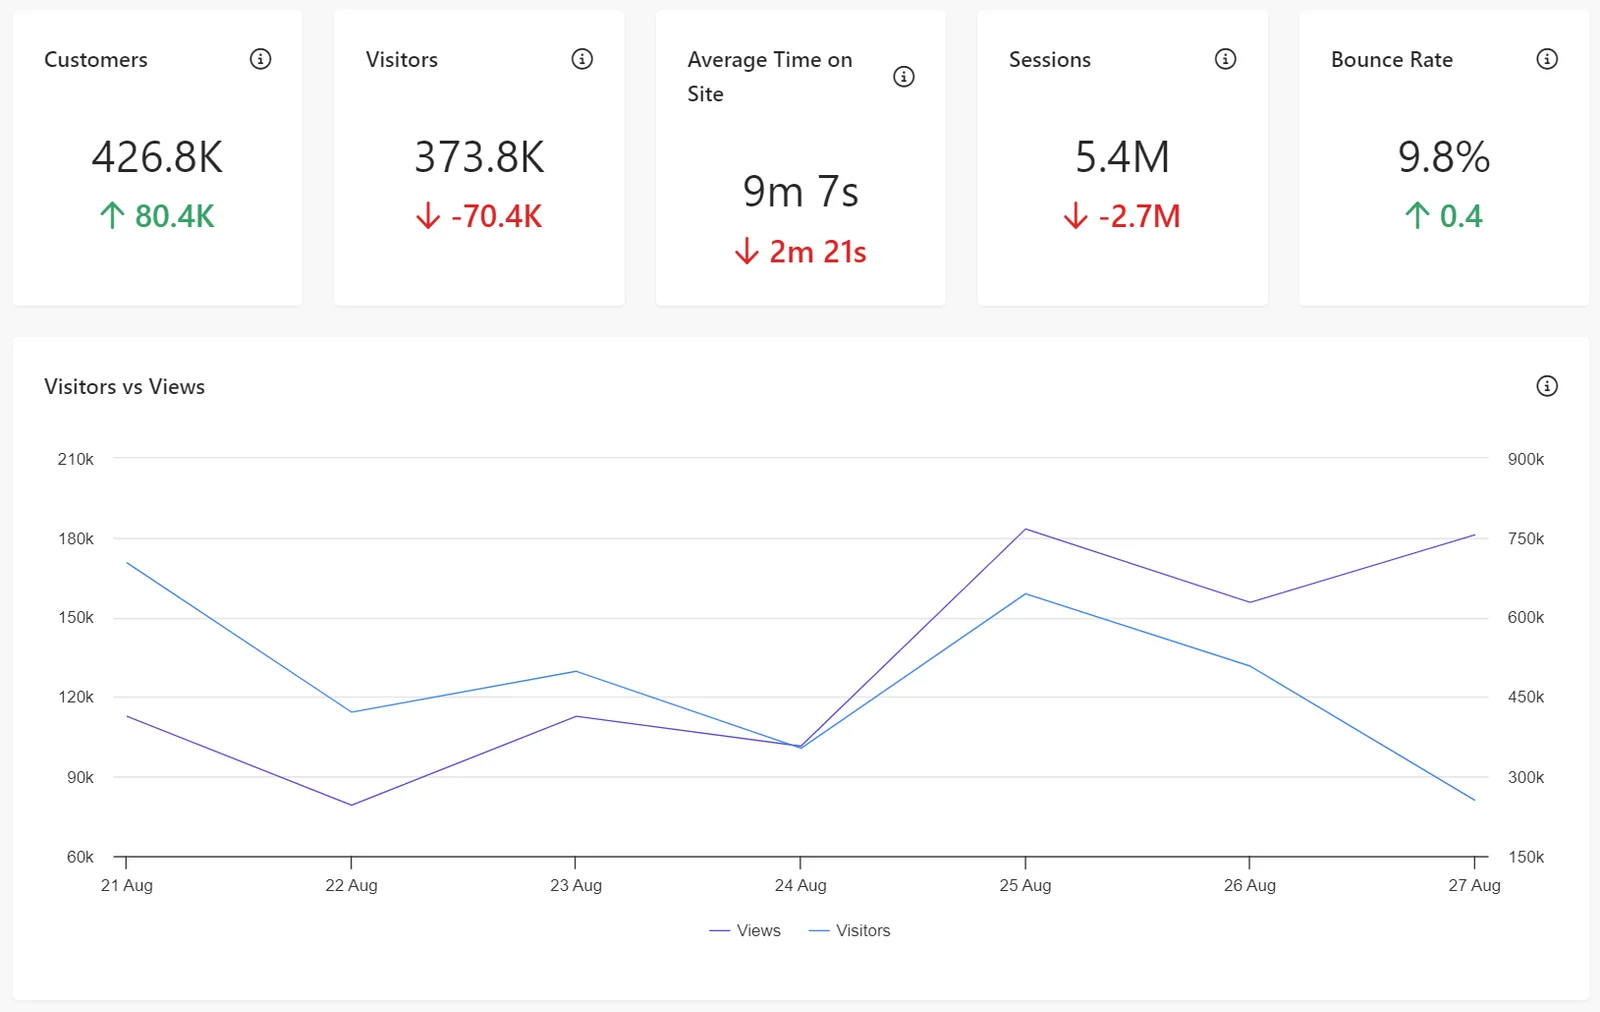Viewport: 1600px width, 1012px height.
Task: Click the Visitors line point at 27 Aug
Action: coord(1474,800)
